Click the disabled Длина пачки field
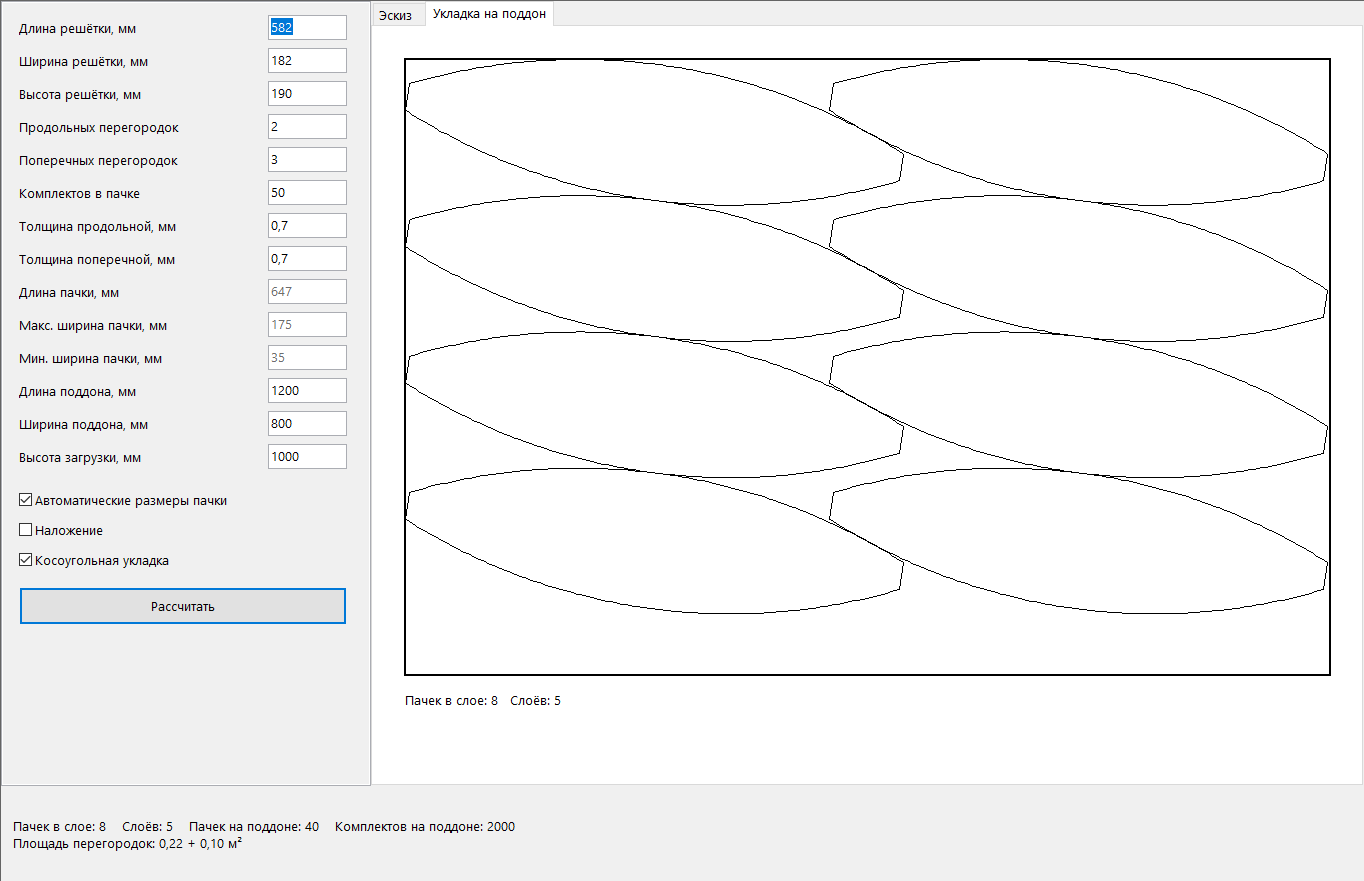Image resolution: width=1364 pixels, height=881 pixels. click(x=307, y=292)
